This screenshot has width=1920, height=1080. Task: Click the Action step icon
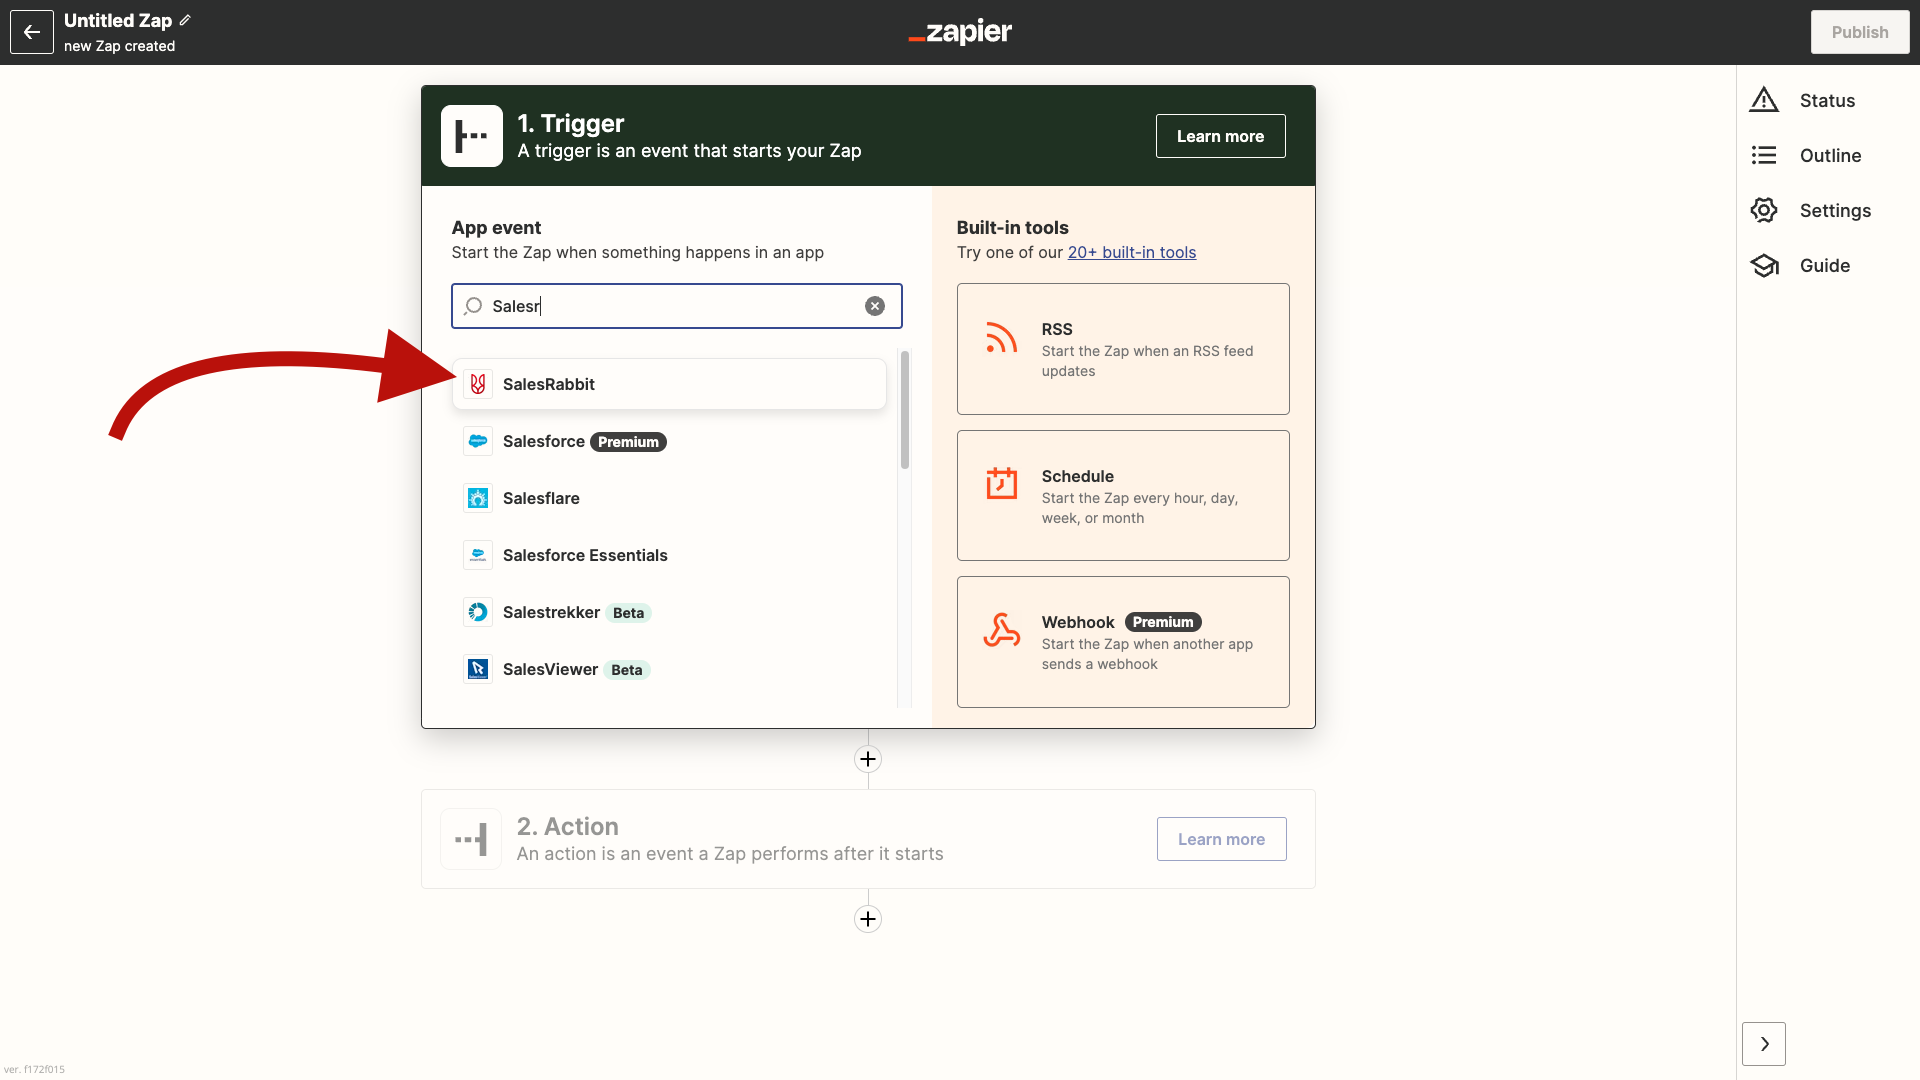point(471,839)
